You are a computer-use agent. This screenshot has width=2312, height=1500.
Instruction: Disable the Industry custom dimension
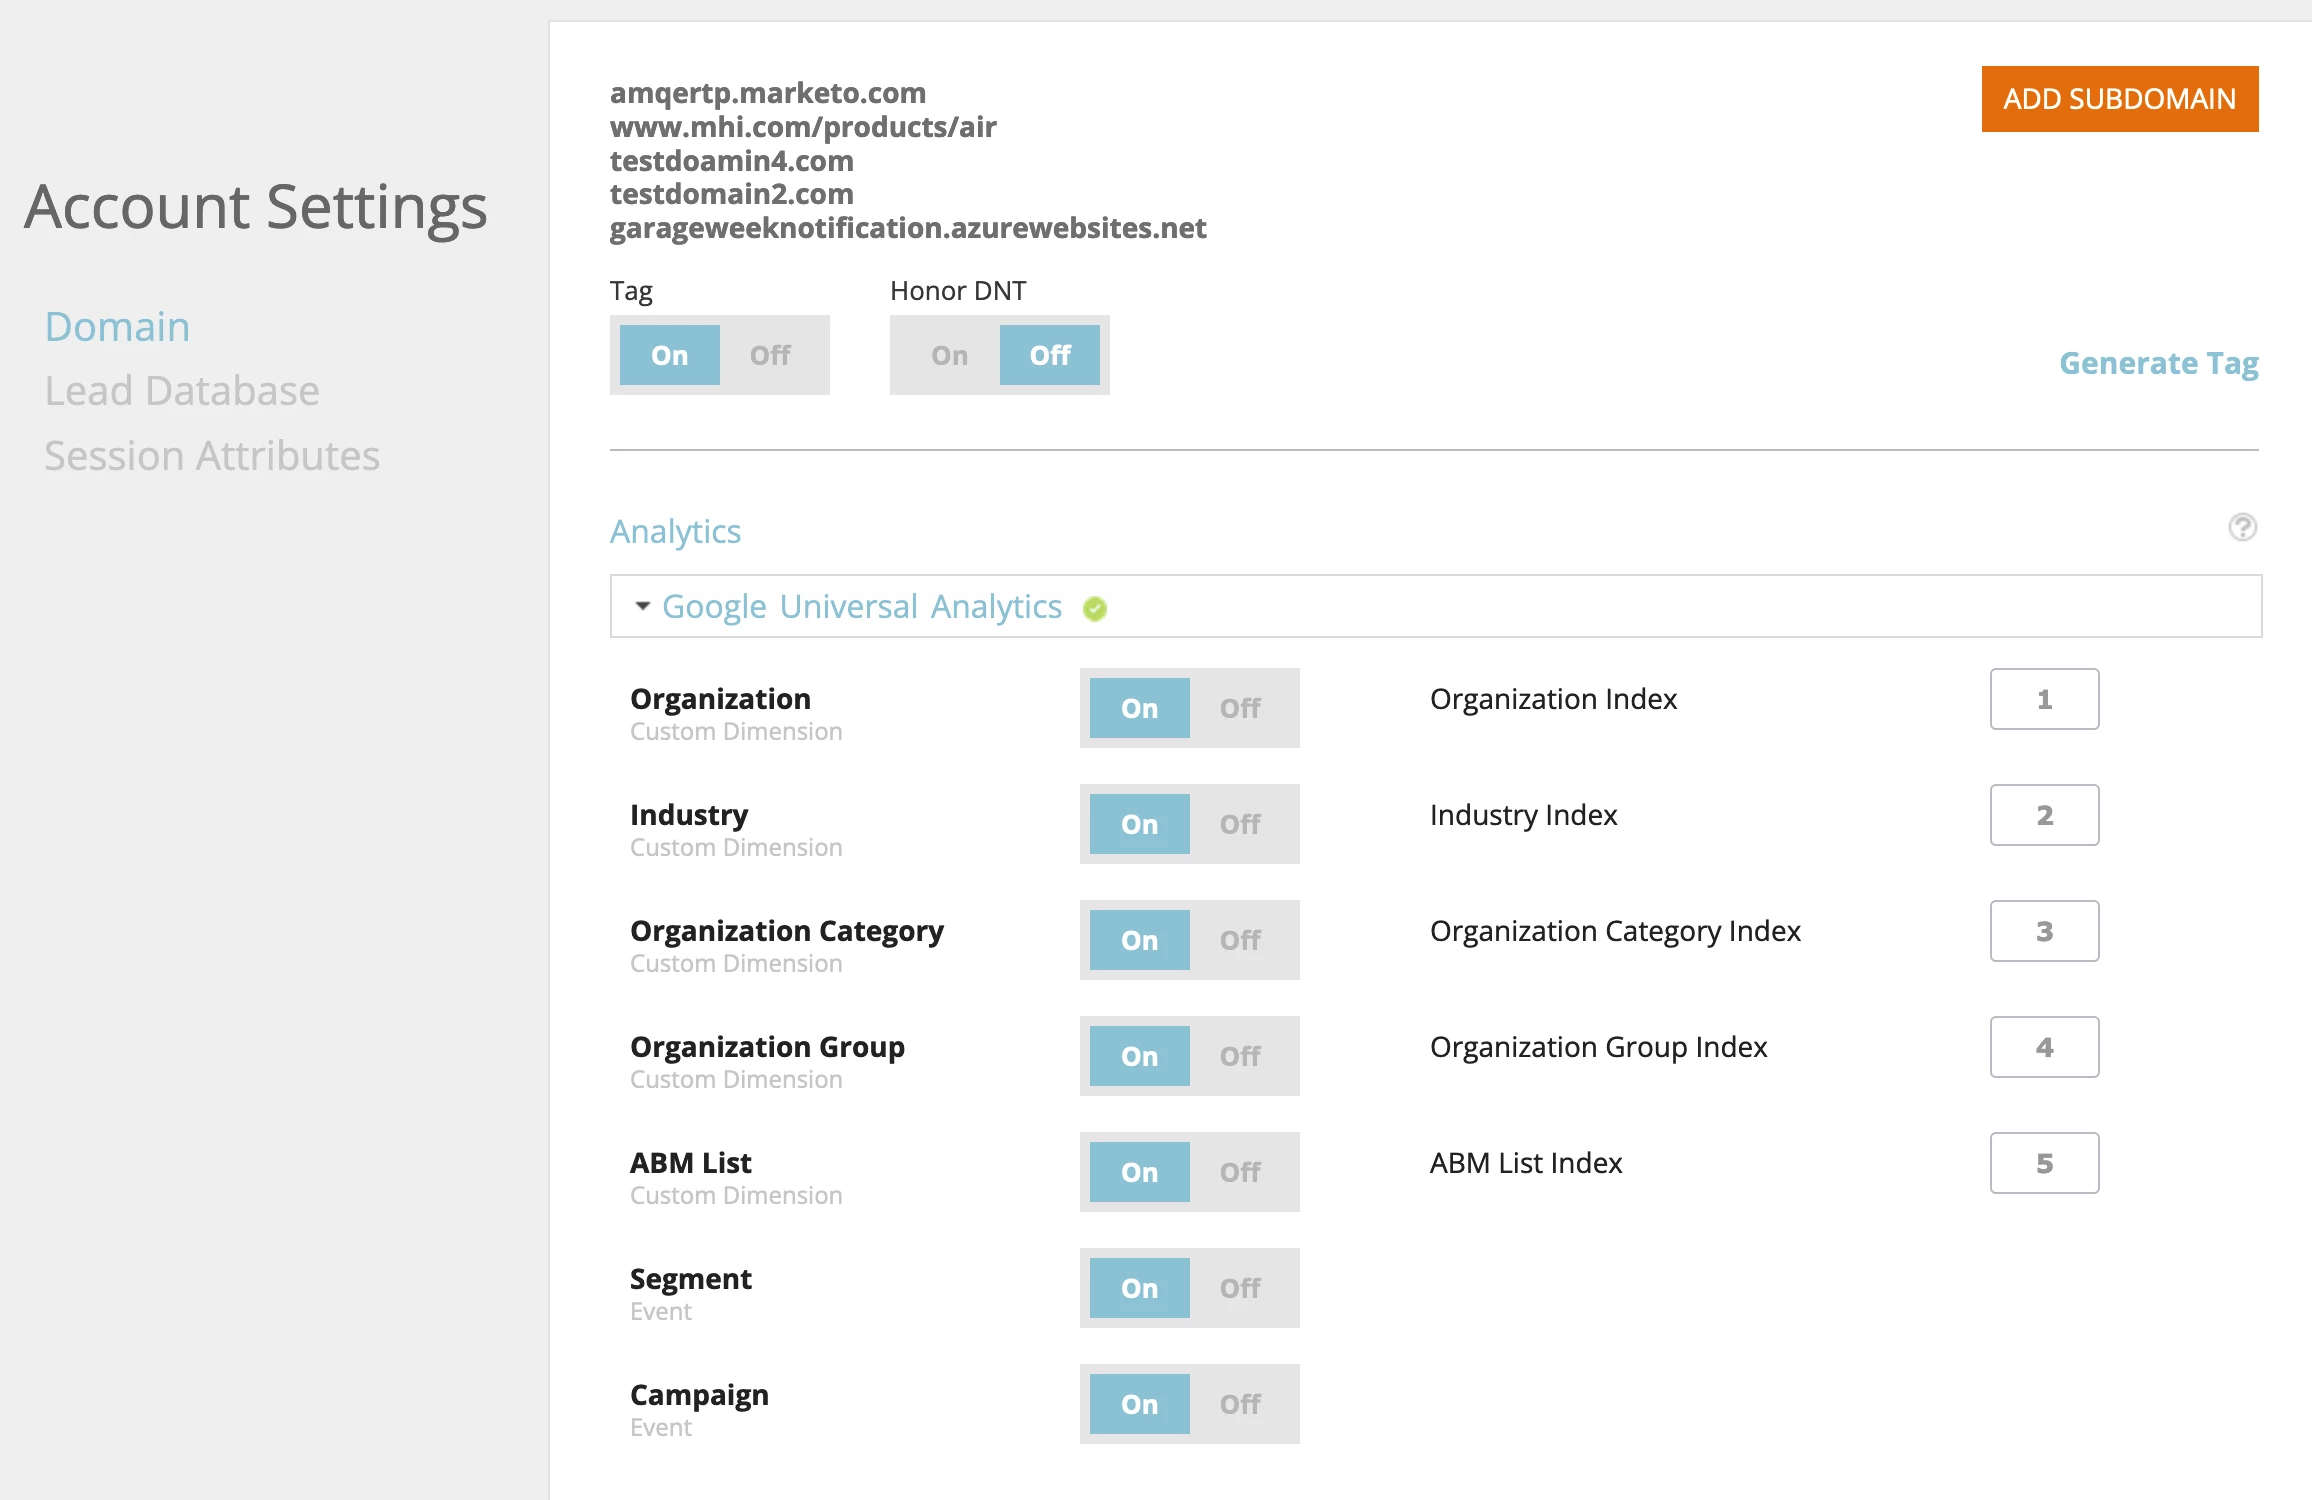click(x=1240, y=824)
